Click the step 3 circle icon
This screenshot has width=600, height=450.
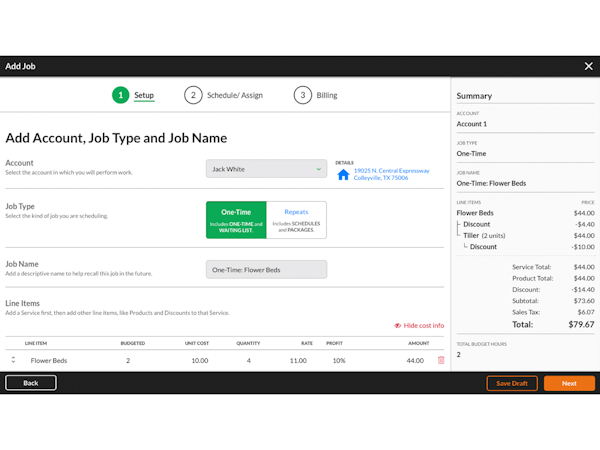coord(303,95)
